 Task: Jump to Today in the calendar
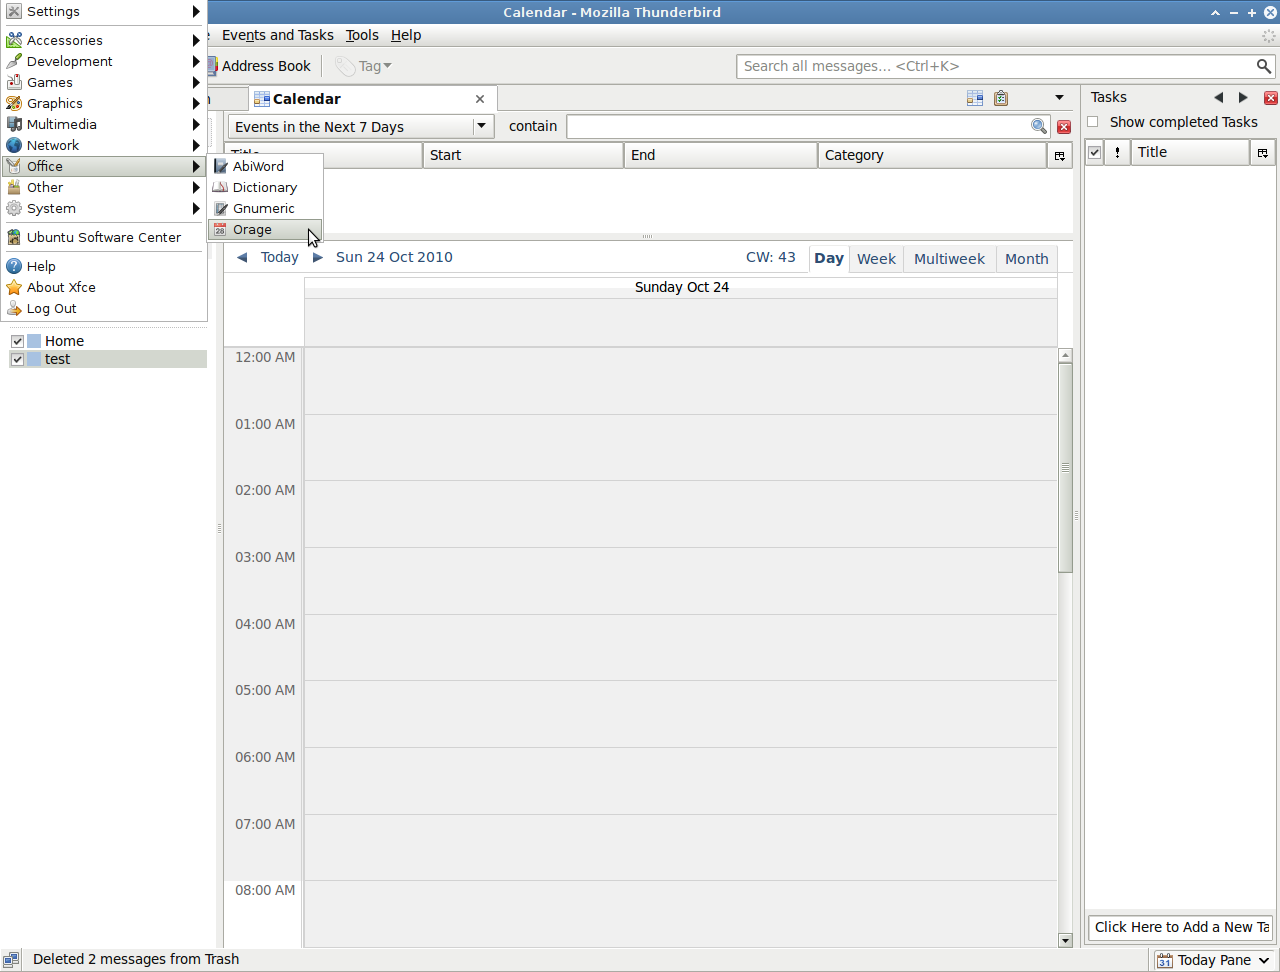click(279, 258)
